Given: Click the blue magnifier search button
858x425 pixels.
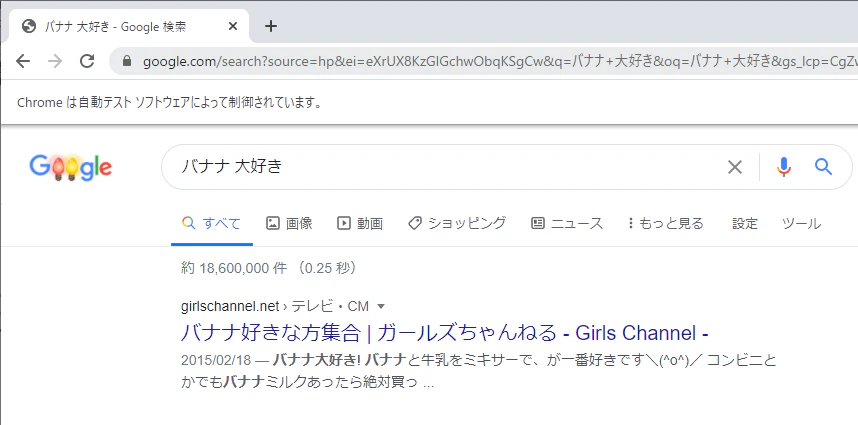Looking at the screenshot, I should [823, 167].
